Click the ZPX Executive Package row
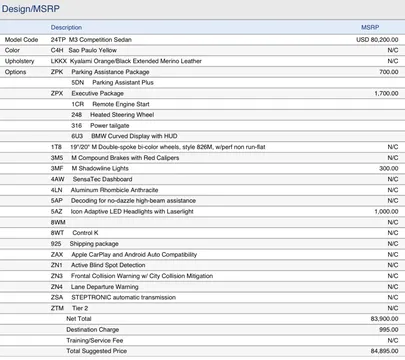405x360 pixels. (x=202, y=93)
